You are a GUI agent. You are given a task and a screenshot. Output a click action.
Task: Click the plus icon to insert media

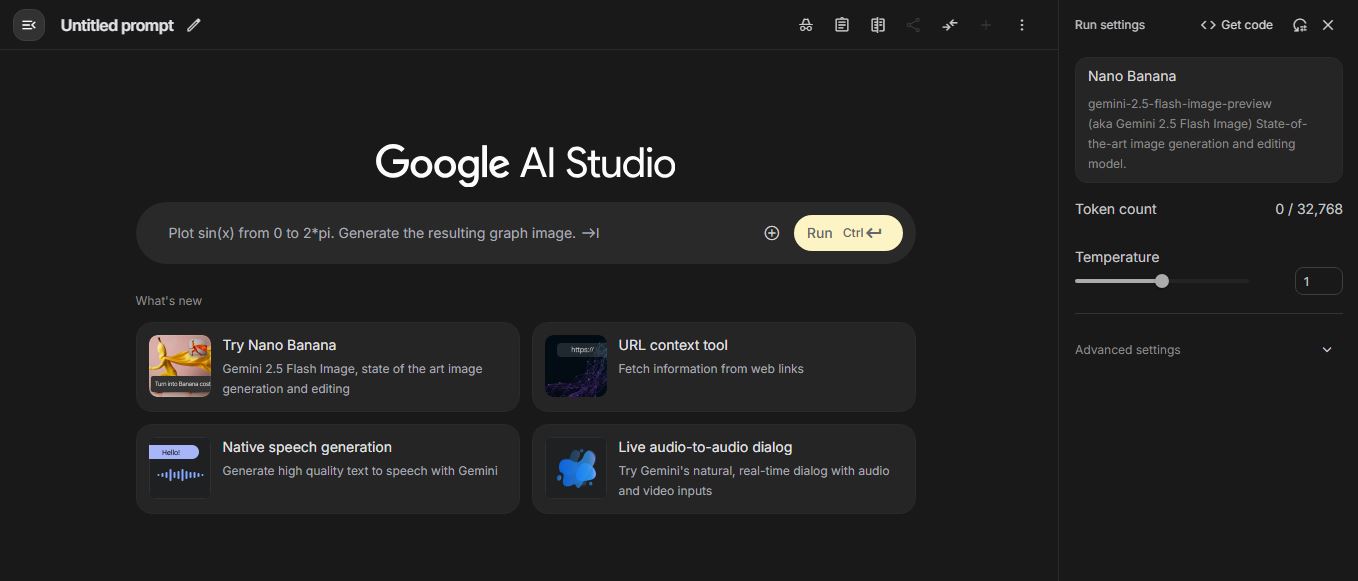coord(772,233)
